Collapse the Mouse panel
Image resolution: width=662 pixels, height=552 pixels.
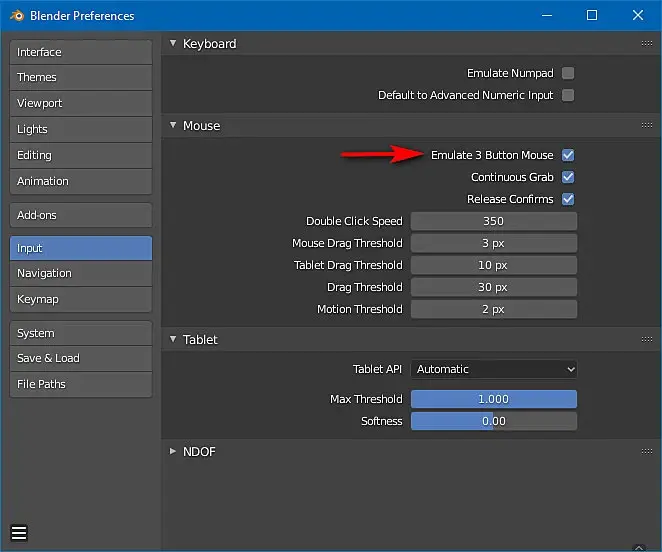[173, 126]
